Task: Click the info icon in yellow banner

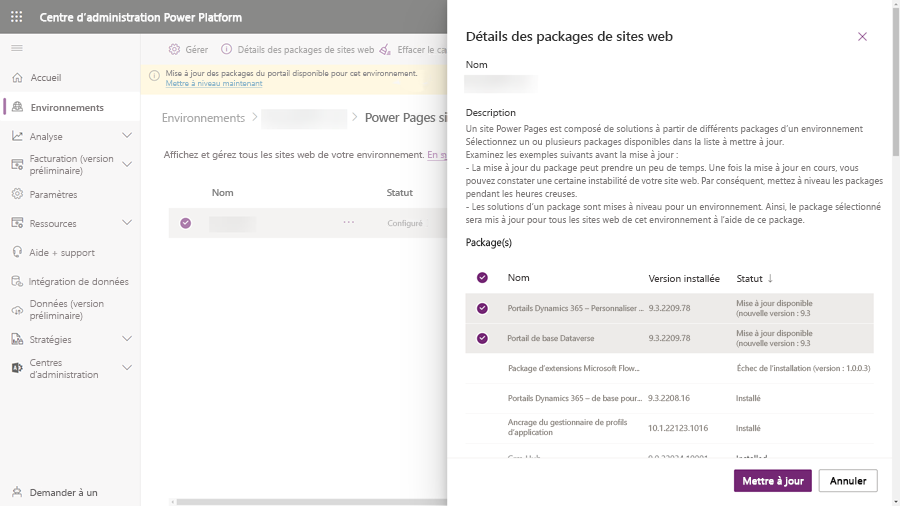Action: pyautogui.click(x=154, y=76)
